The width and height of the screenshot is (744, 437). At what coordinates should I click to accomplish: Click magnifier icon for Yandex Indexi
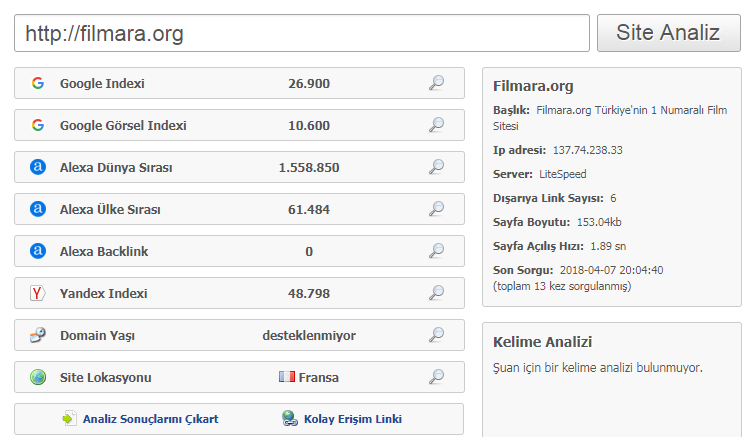(437, 293)
